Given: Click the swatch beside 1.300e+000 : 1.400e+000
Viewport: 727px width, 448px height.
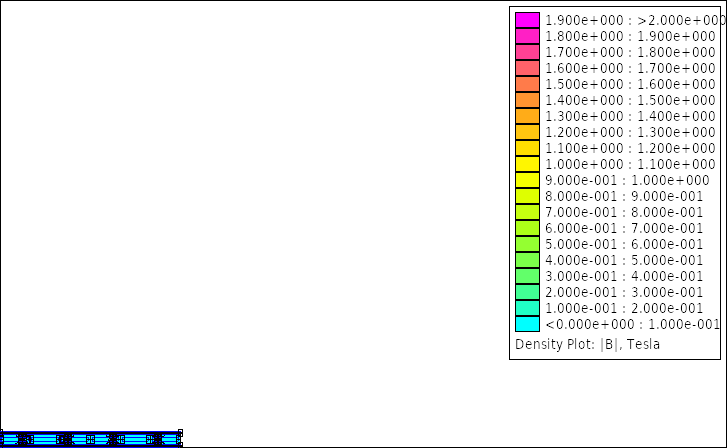Looking at the screenshot, I should tap(527, 116).
